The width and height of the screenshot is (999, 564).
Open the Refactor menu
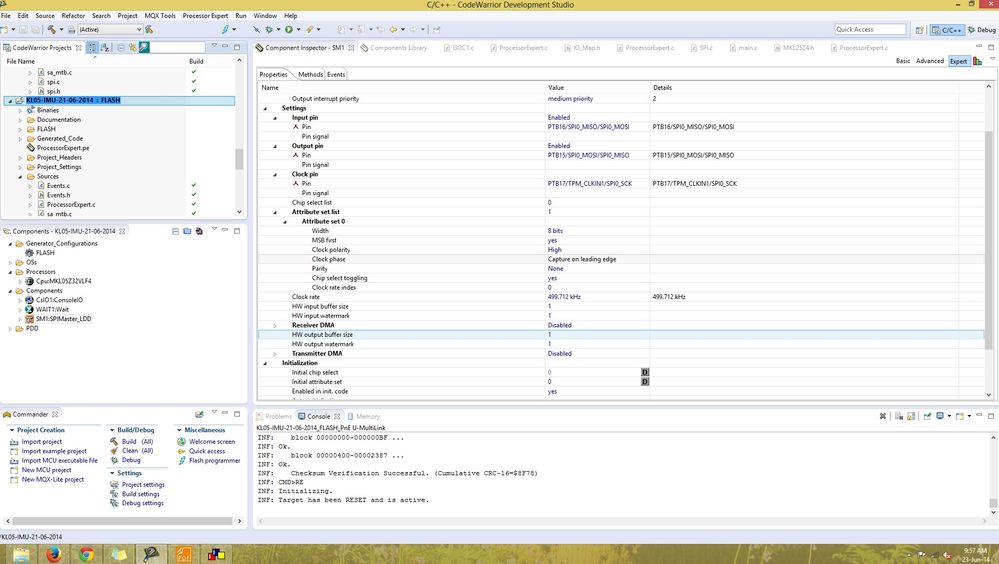(x=73, y=15)
